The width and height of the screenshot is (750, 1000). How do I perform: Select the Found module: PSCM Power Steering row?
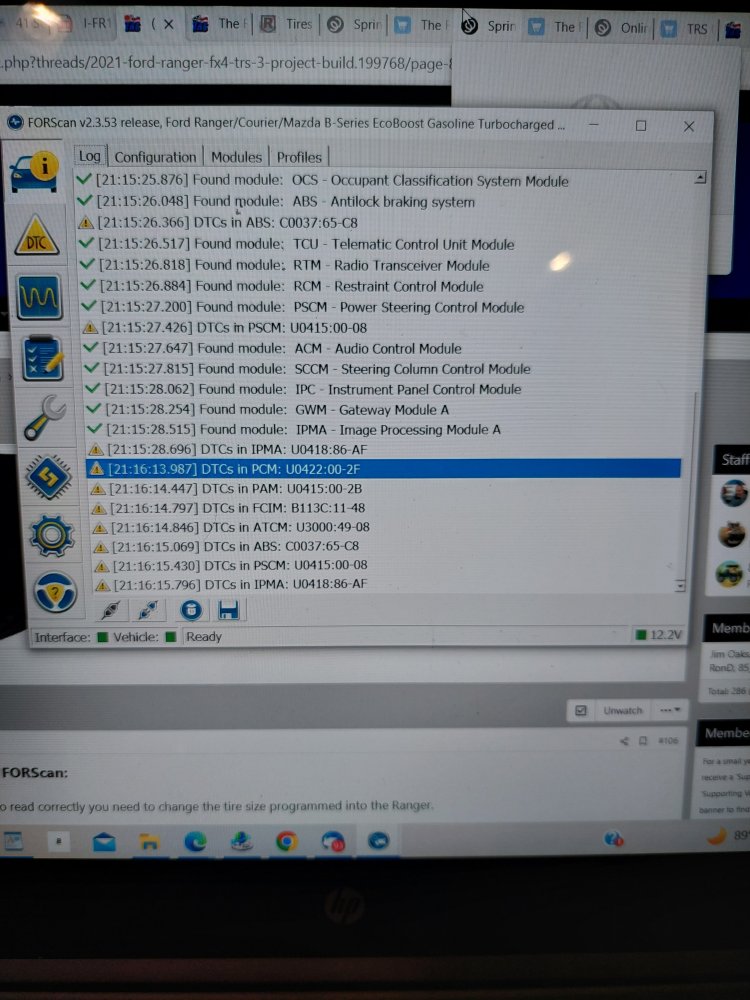pyautogui.click(x=303, y=307)
